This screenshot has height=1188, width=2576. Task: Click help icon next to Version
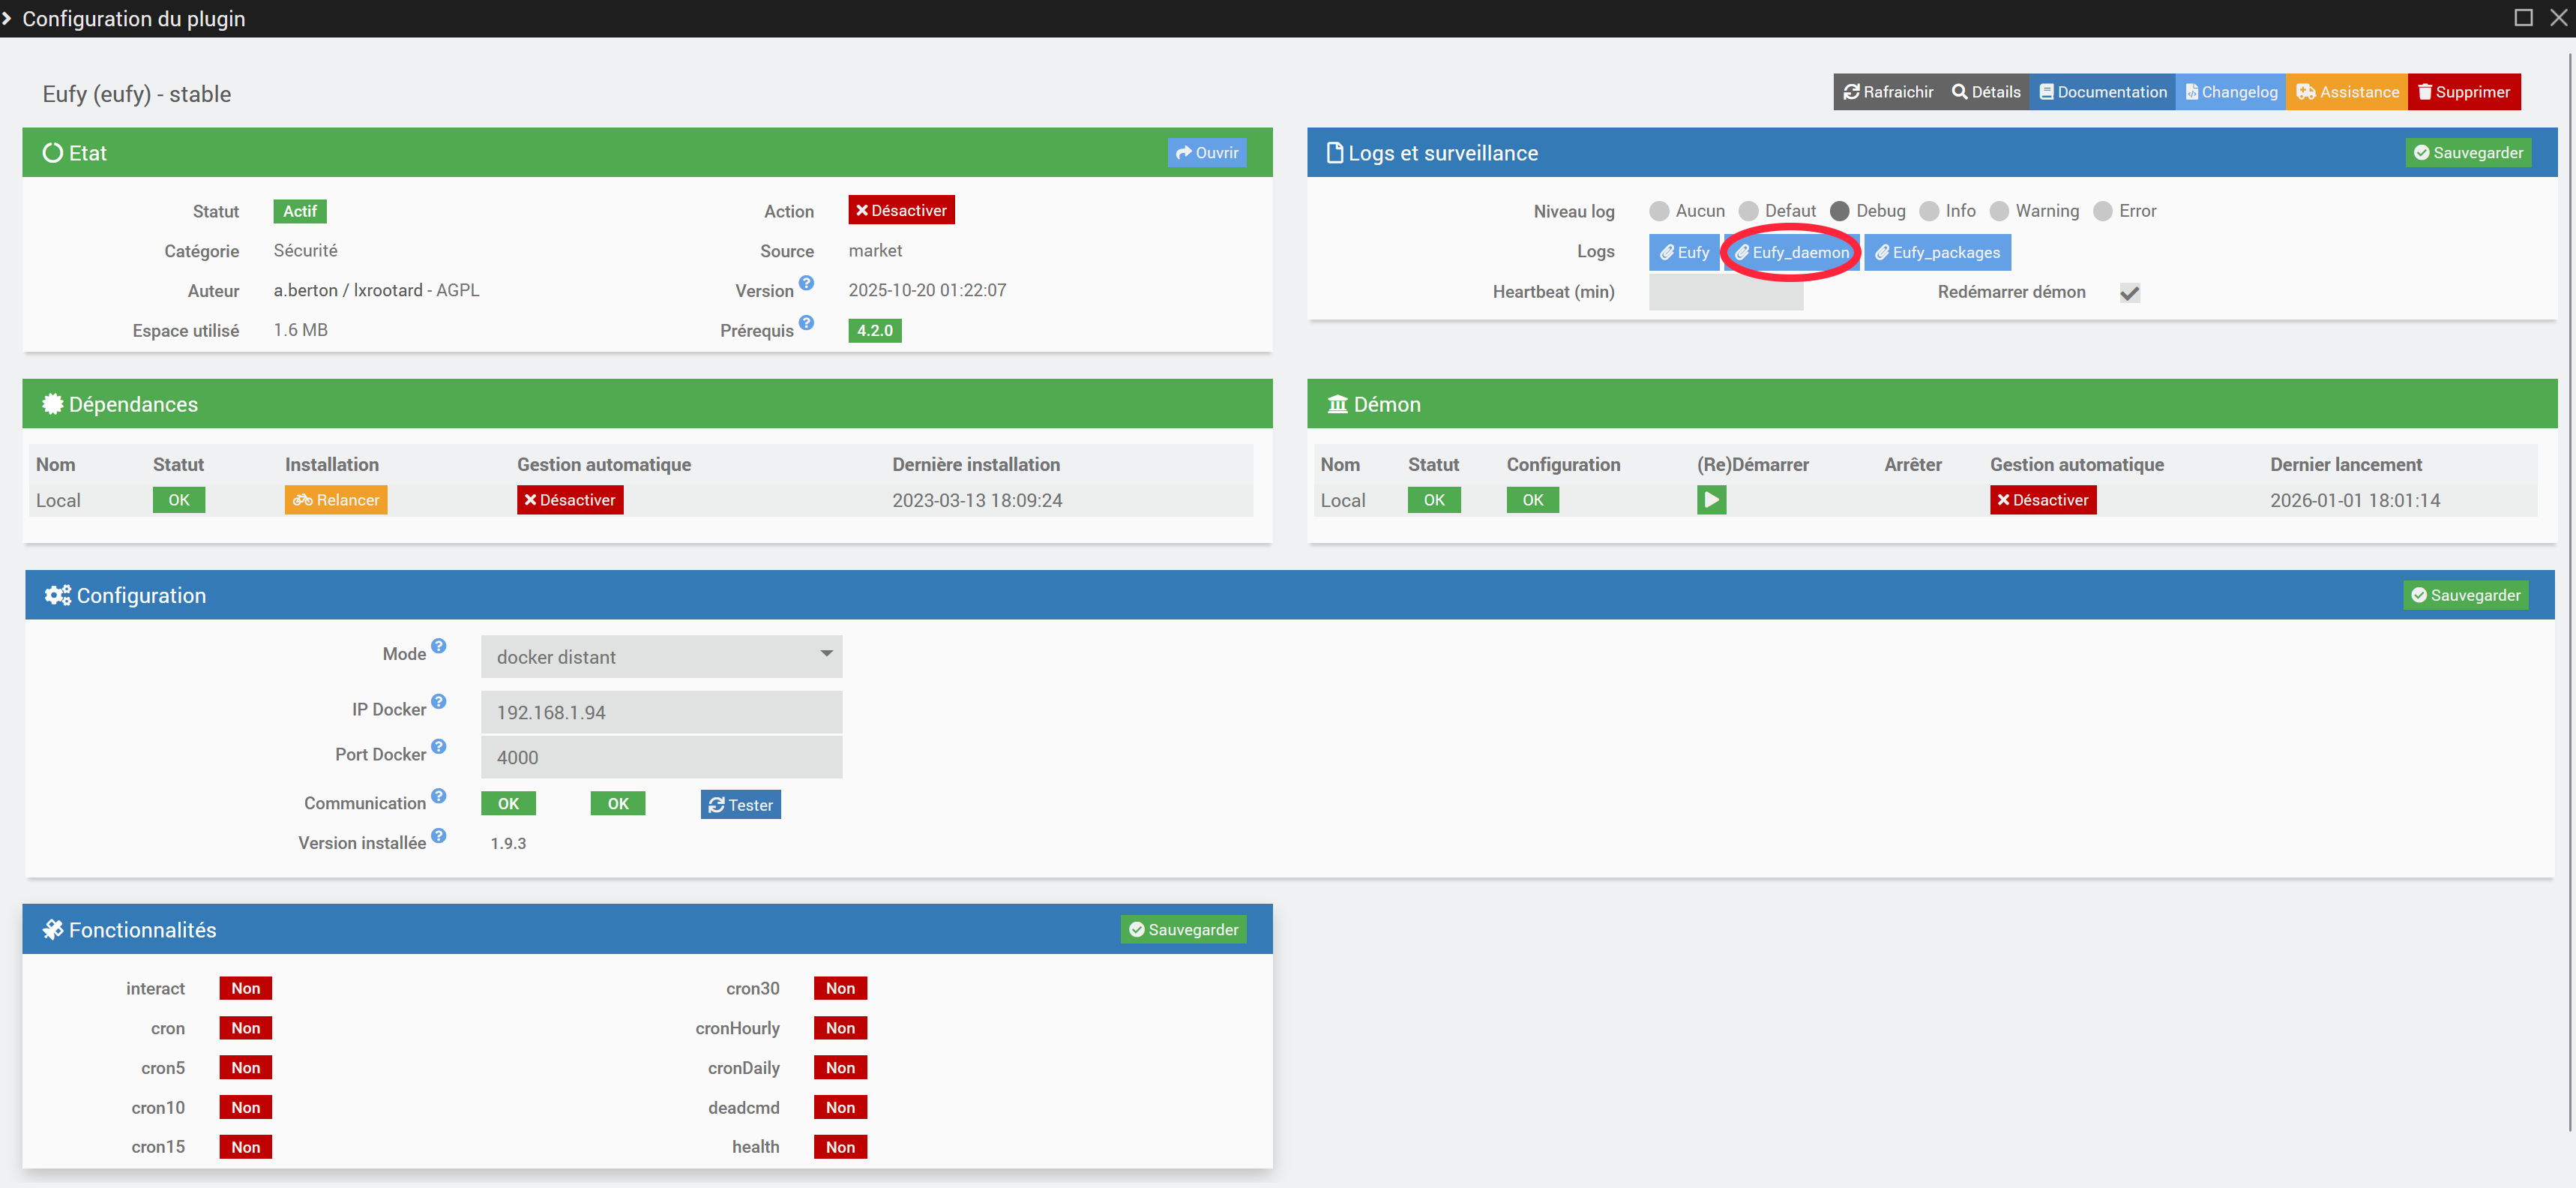[x=806, y=283]
